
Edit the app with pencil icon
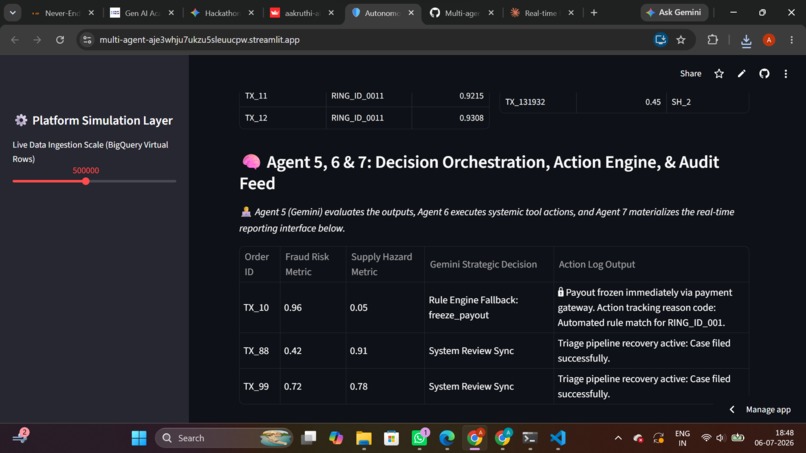(741, 74)
